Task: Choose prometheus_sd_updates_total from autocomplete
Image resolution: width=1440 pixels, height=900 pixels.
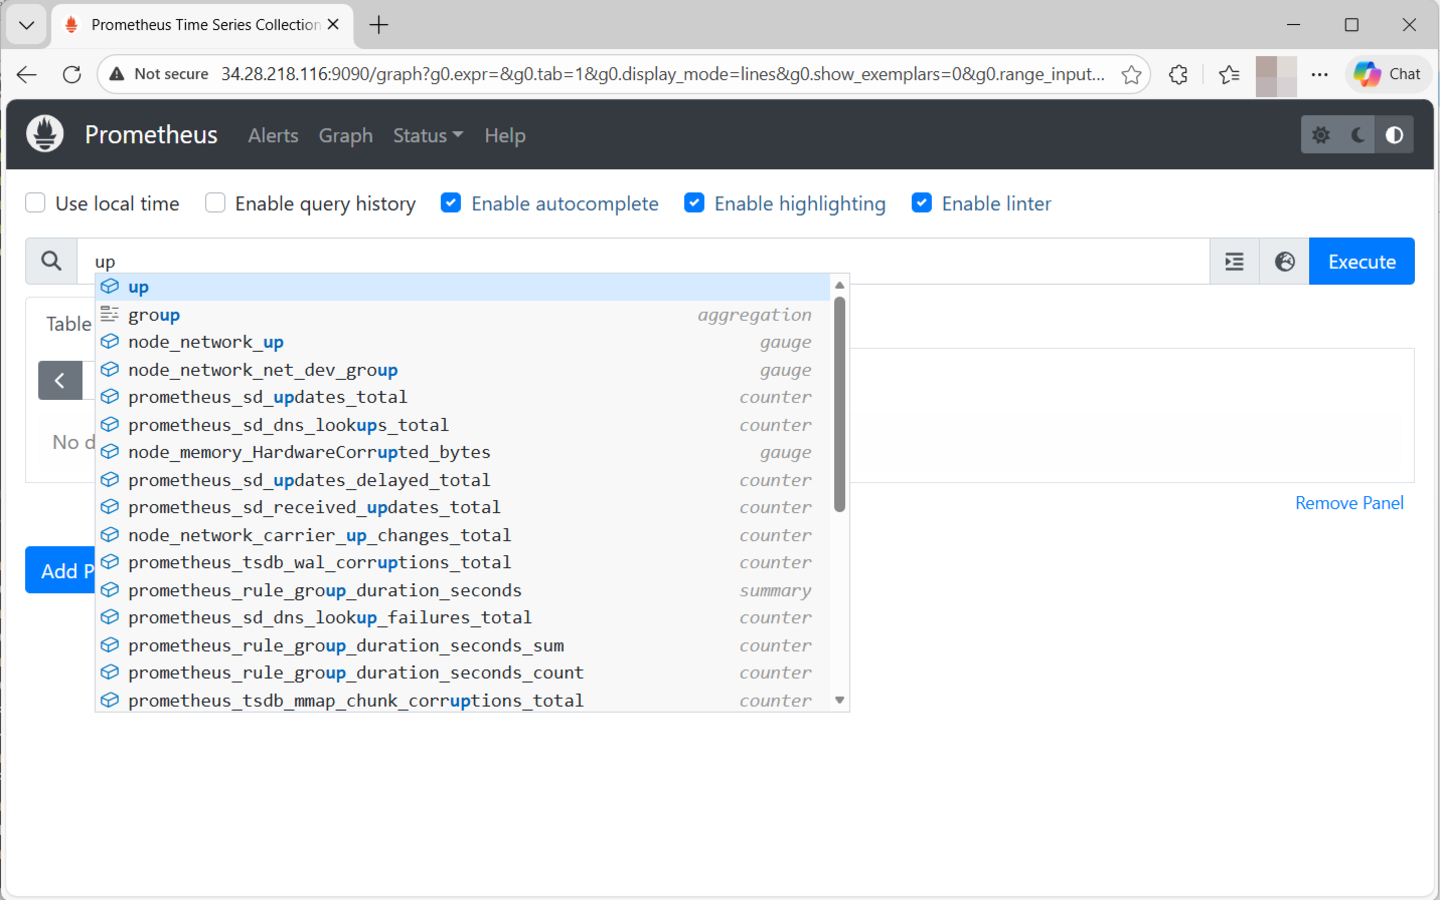Action: point(267,397)
